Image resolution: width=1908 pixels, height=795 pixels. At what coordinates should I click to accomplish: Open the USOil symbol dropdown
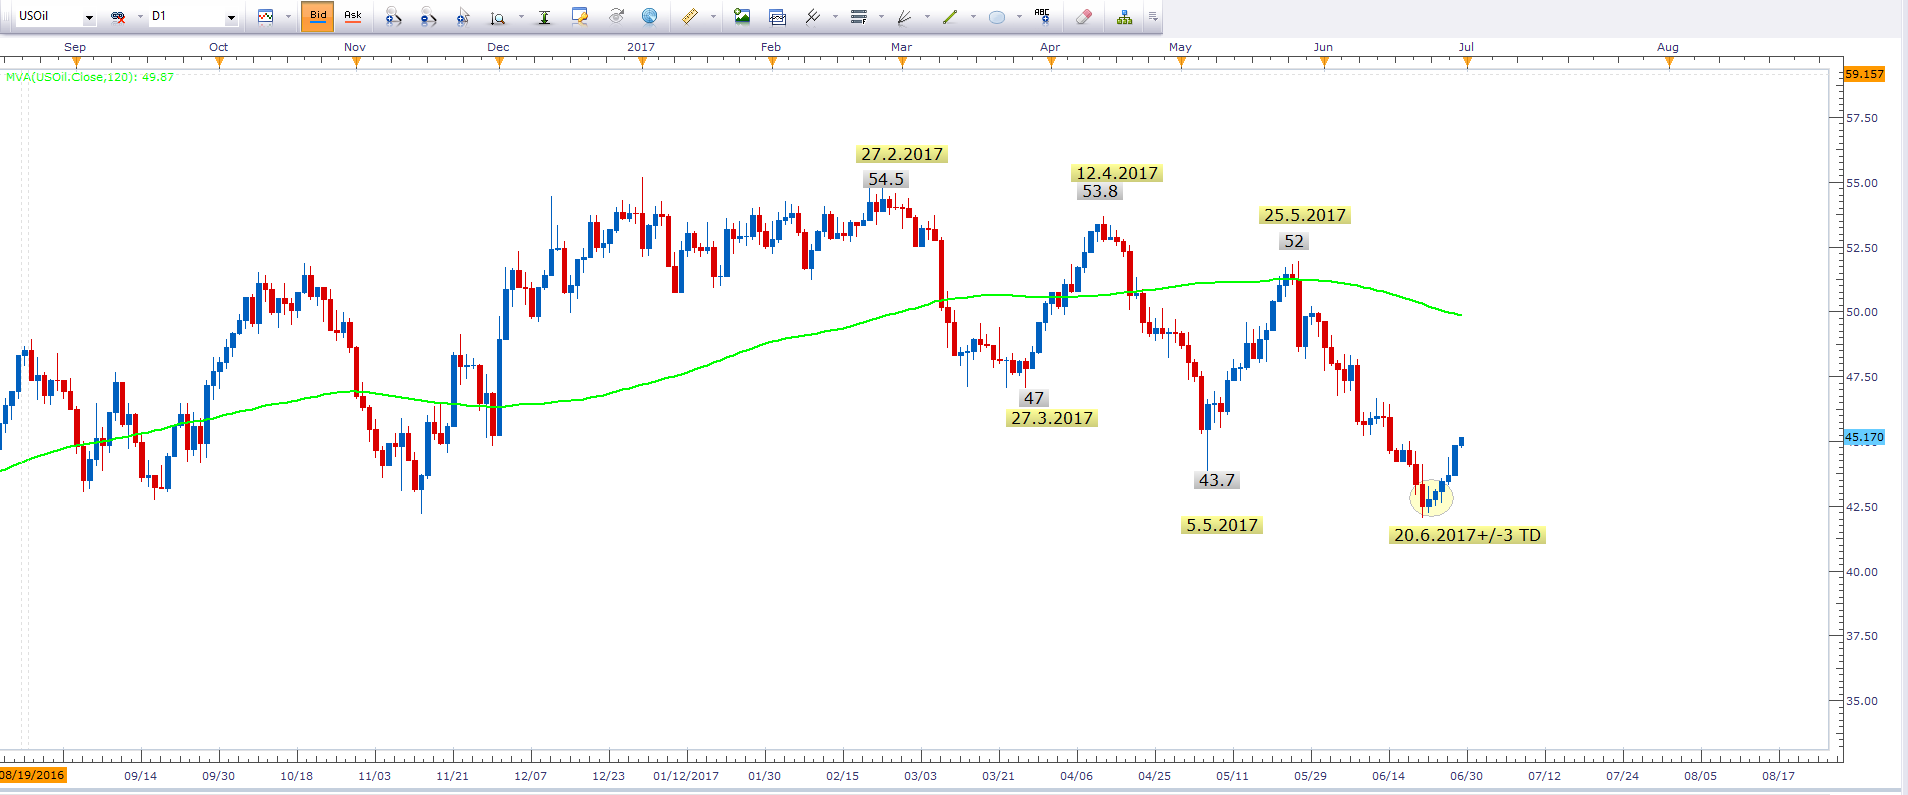pyautogui.click(x=89, y=17)
